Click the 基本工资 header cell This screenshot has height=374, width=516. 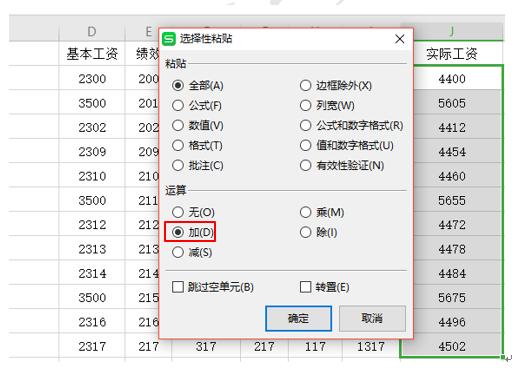click(92, 54)
